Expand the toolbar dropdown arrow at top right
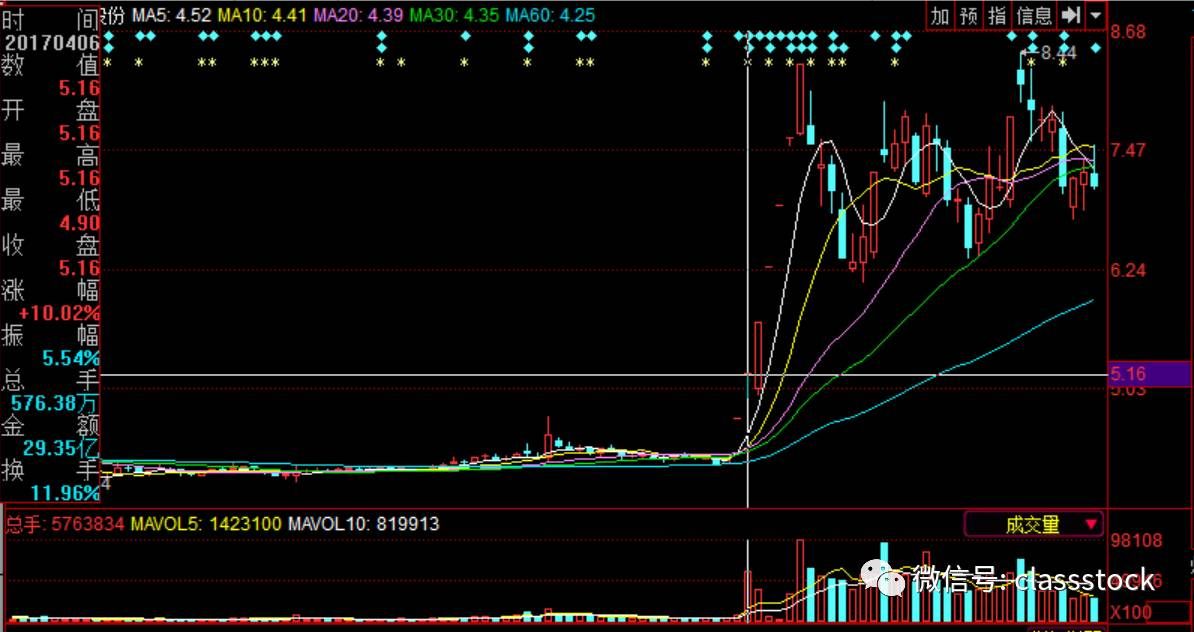Image resolution: width=1194 pixels, height=632 pixels. pos(1096,15)
